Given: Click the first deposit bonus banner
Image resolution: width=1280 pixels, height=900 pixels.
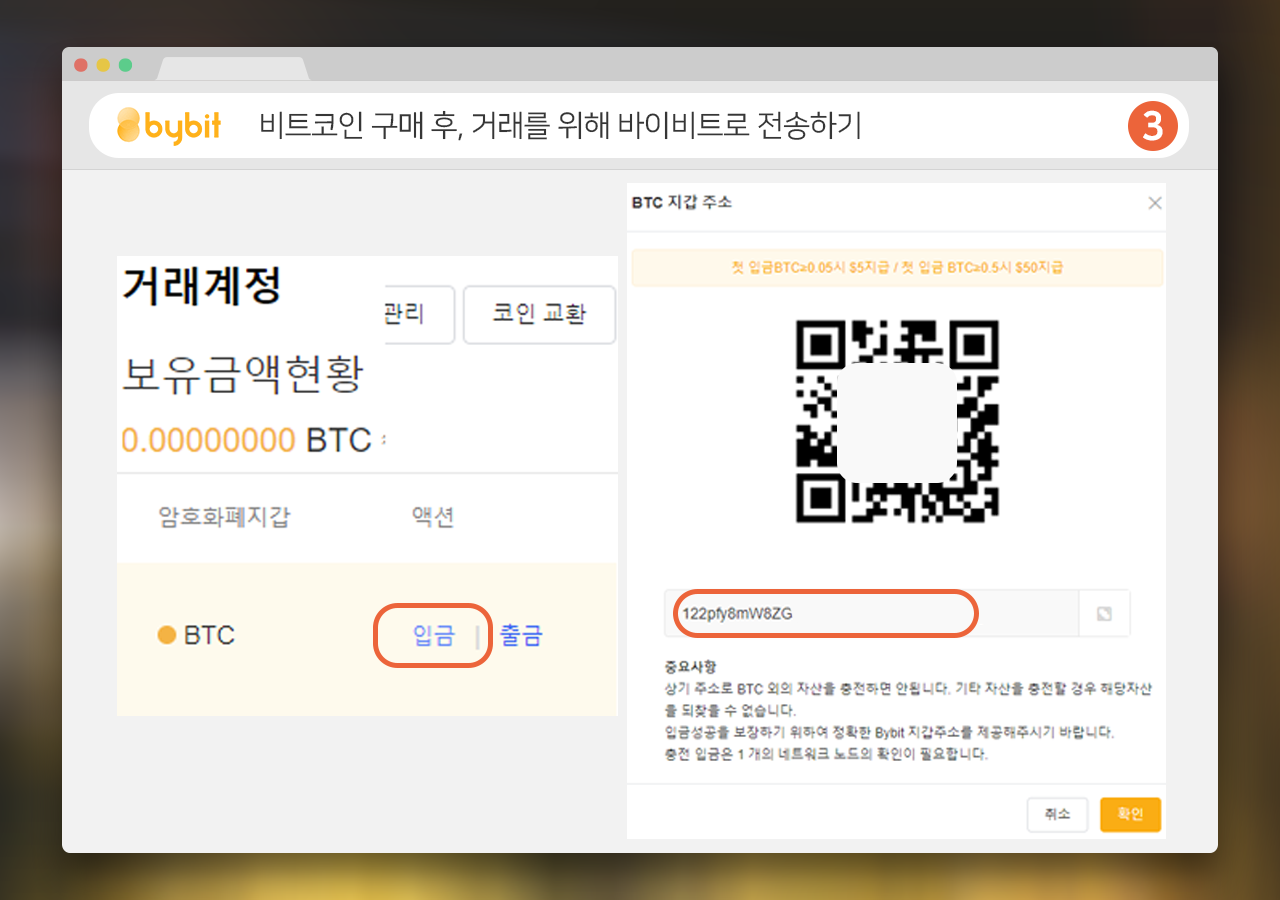Looking at the screenshot, I should click(x=897, y=267).
